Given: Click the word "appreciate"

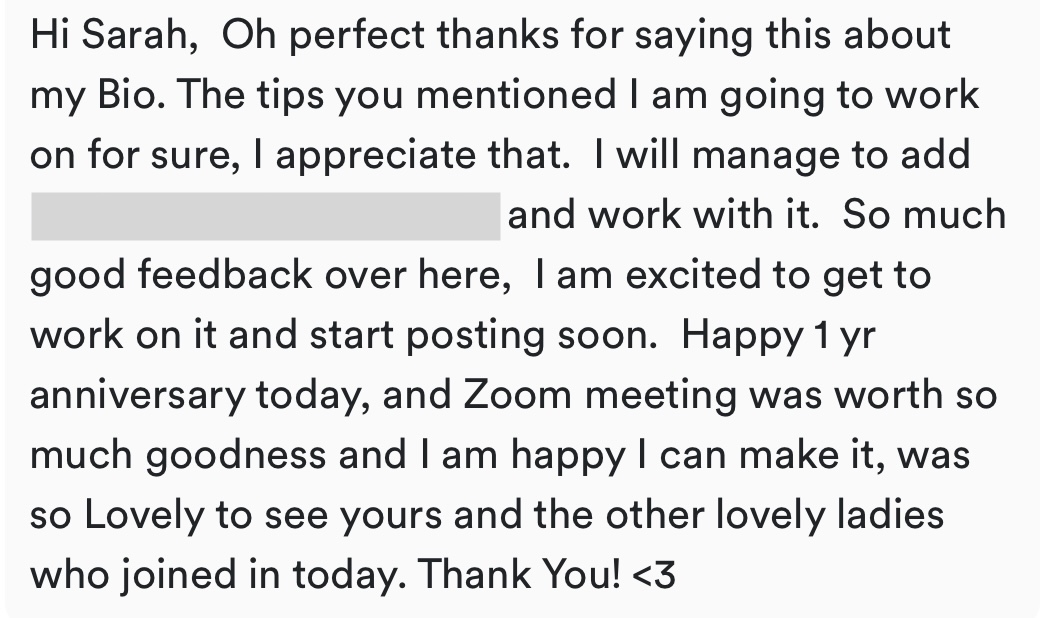Looking at the screenshot, I should pos(375,156).
